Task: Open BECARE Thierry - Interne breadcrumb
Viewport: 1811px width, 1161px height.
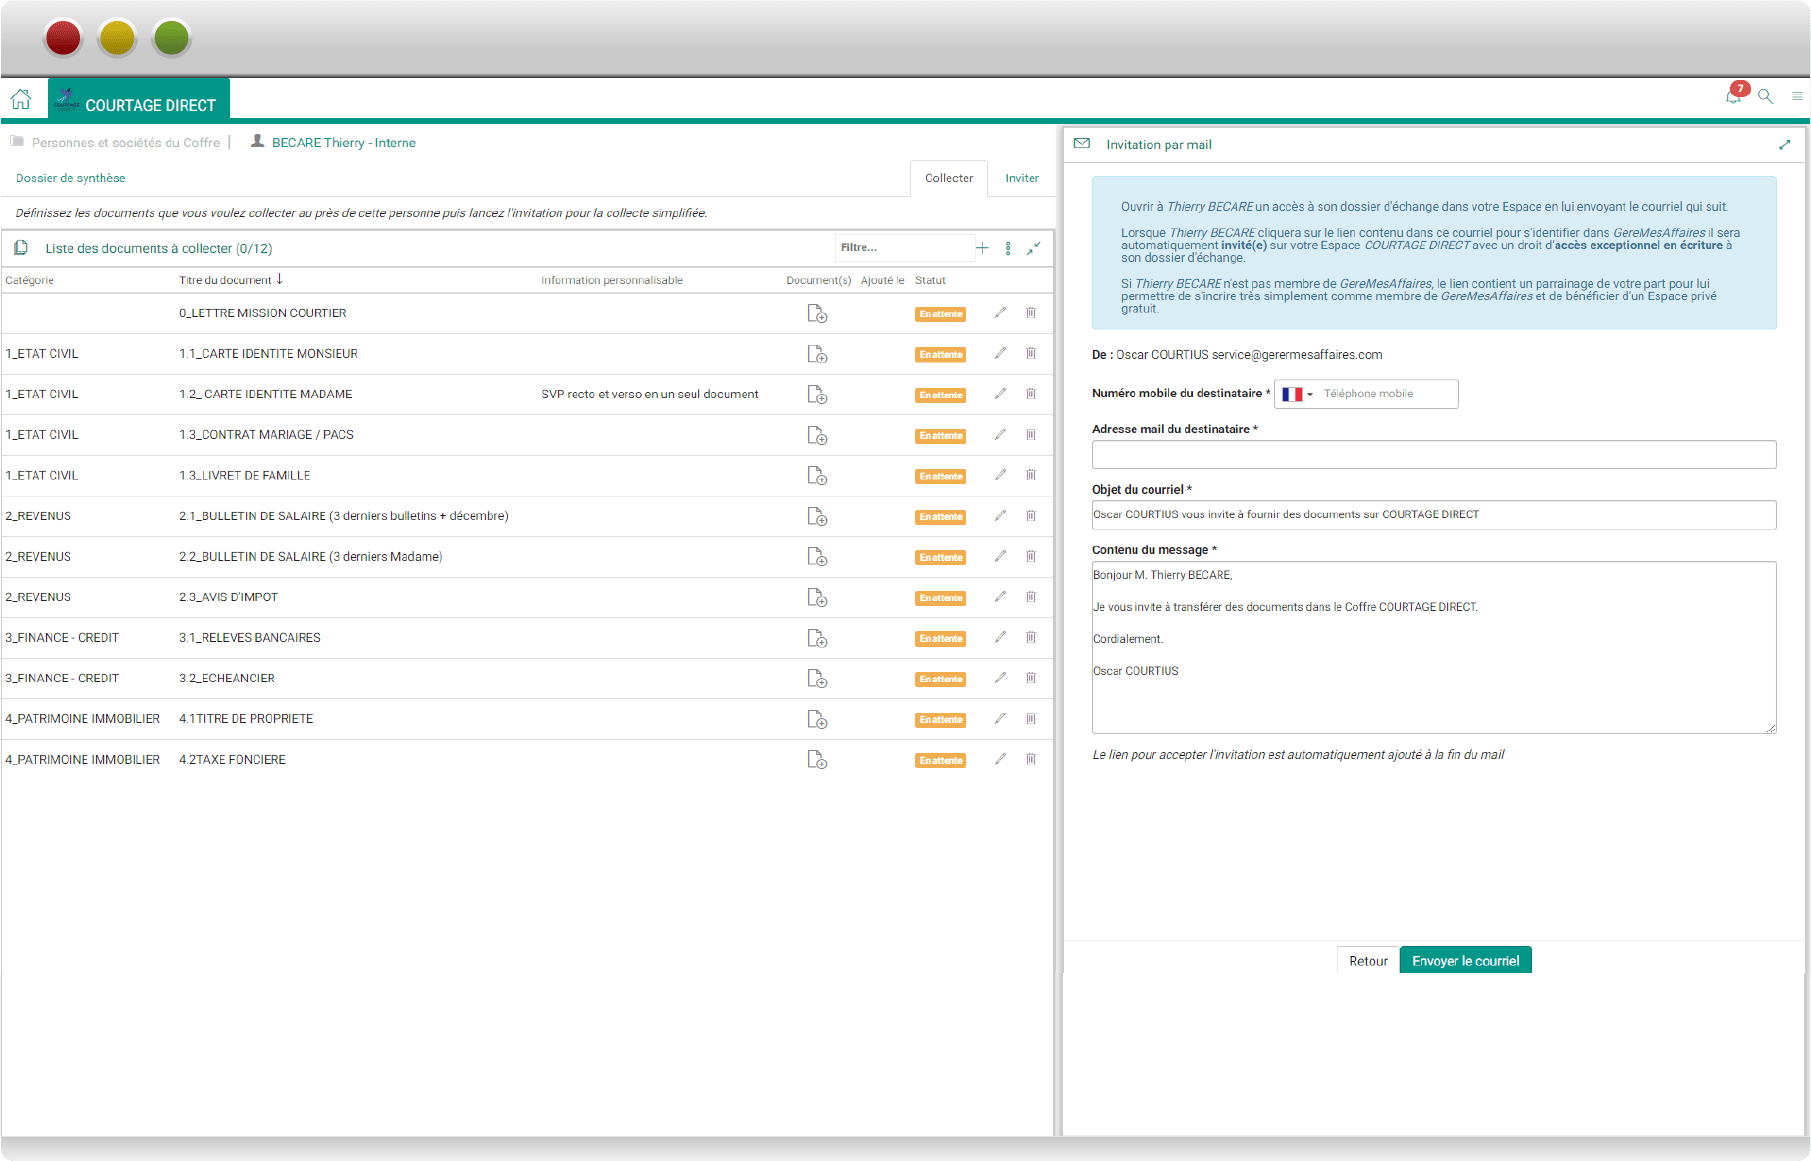Action: (x=344, y=143)
